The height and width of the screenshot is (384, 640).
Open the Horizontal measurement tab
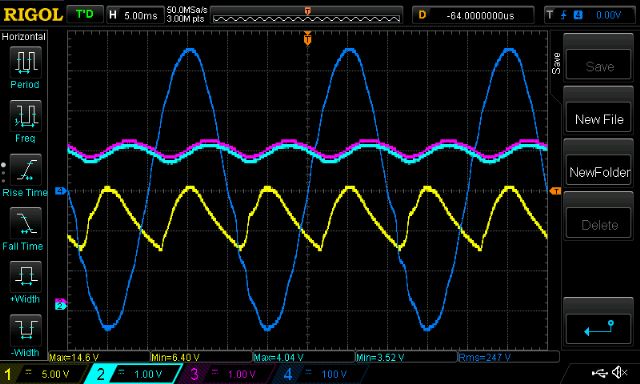click(24, 37)
